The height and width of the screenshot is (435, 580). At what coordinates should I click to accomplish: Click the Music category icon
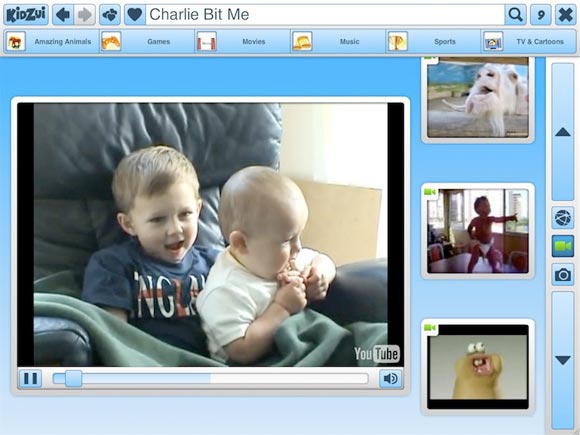[302, 41]
